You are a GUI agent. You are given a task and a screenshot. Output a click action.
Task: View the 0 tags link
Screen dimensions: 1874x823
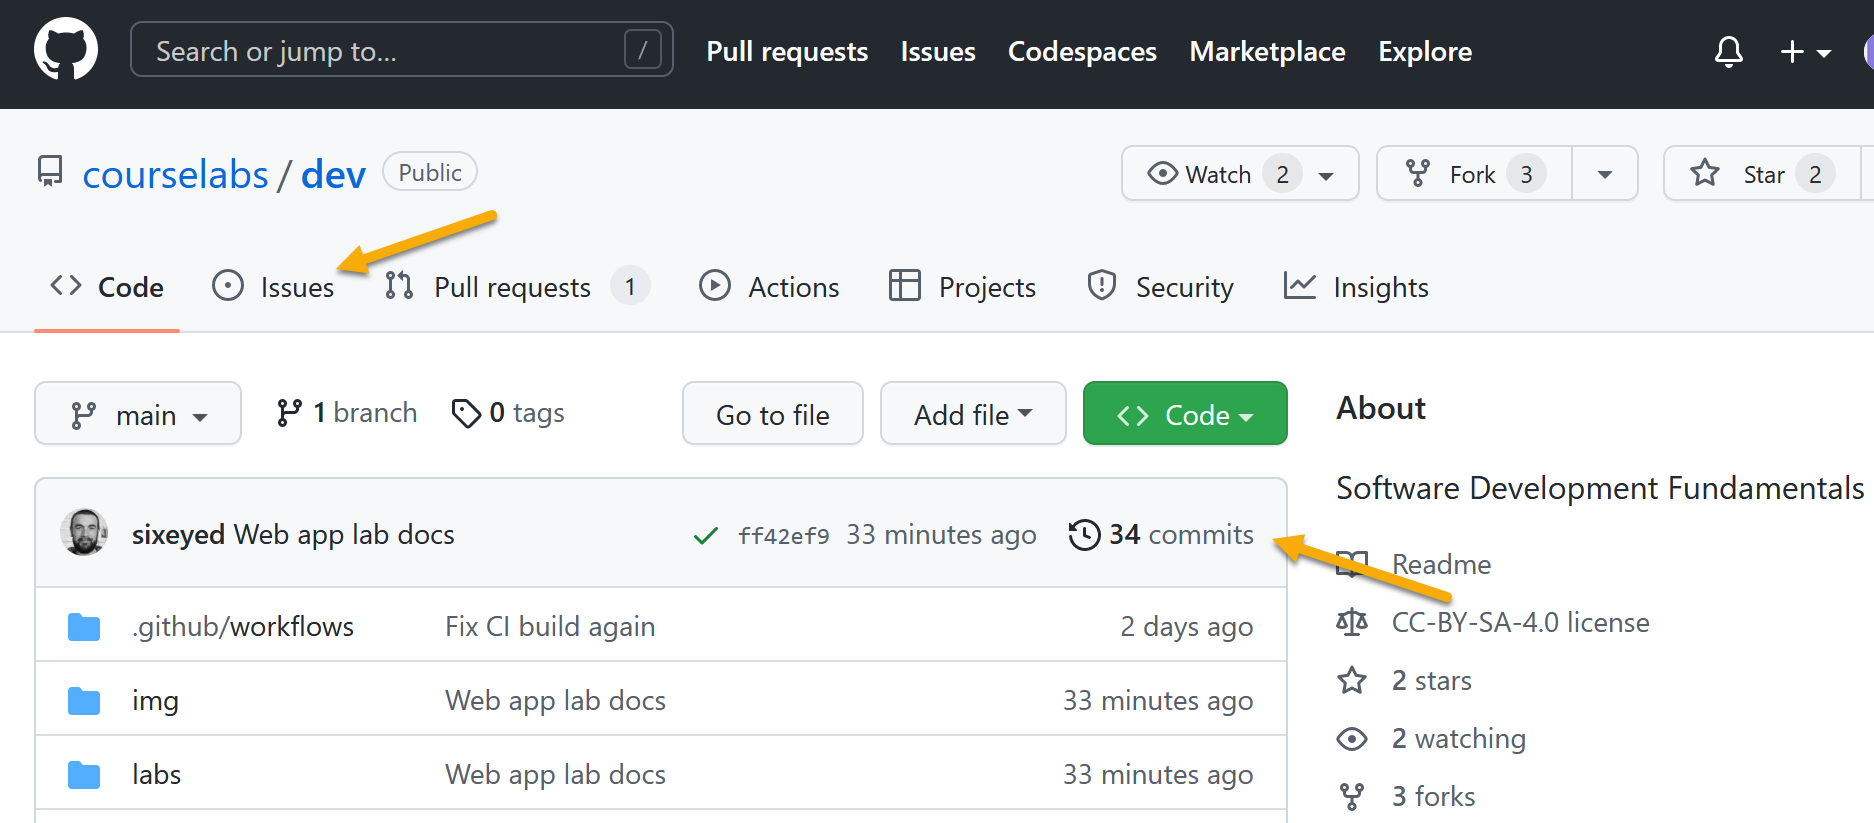coord(508,413)
